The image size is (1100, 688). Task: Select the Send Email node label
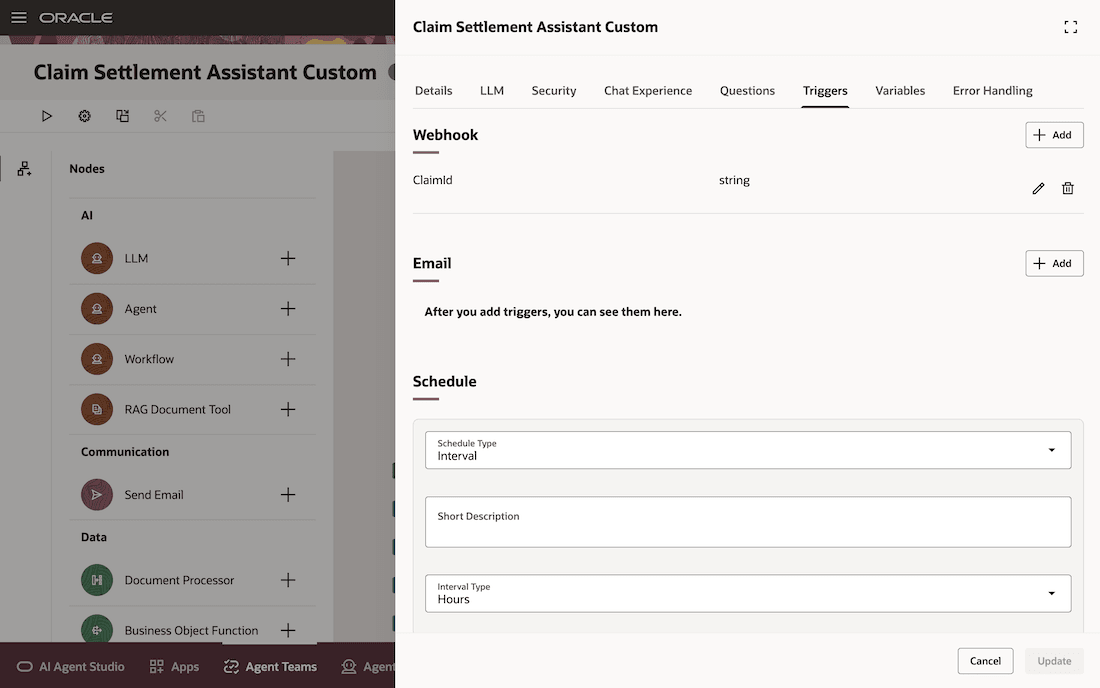(x=154, y=494)
